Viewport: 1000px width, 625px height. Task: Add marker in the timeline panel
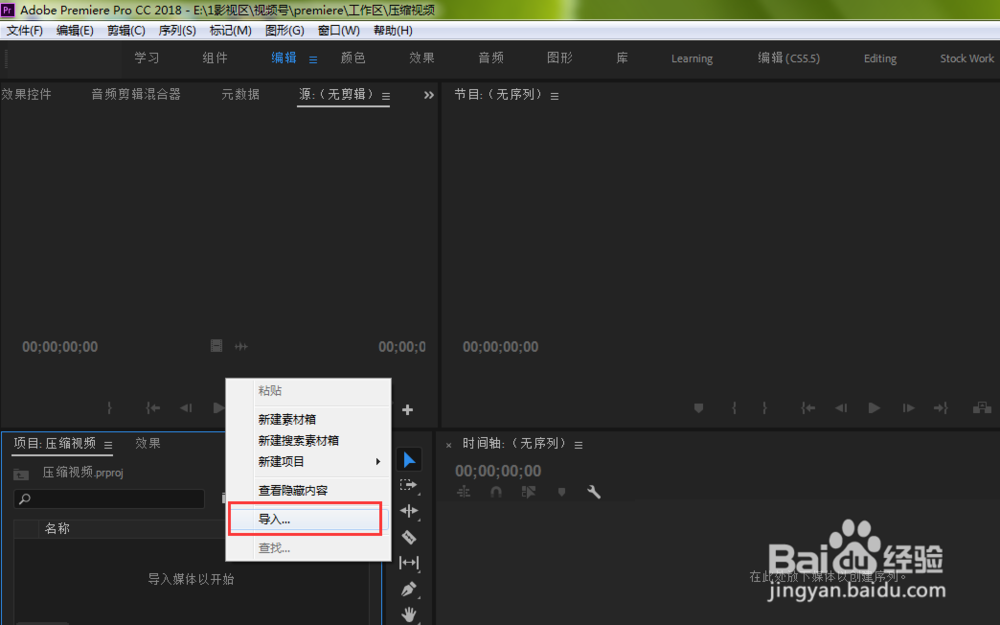click(561, 492)
